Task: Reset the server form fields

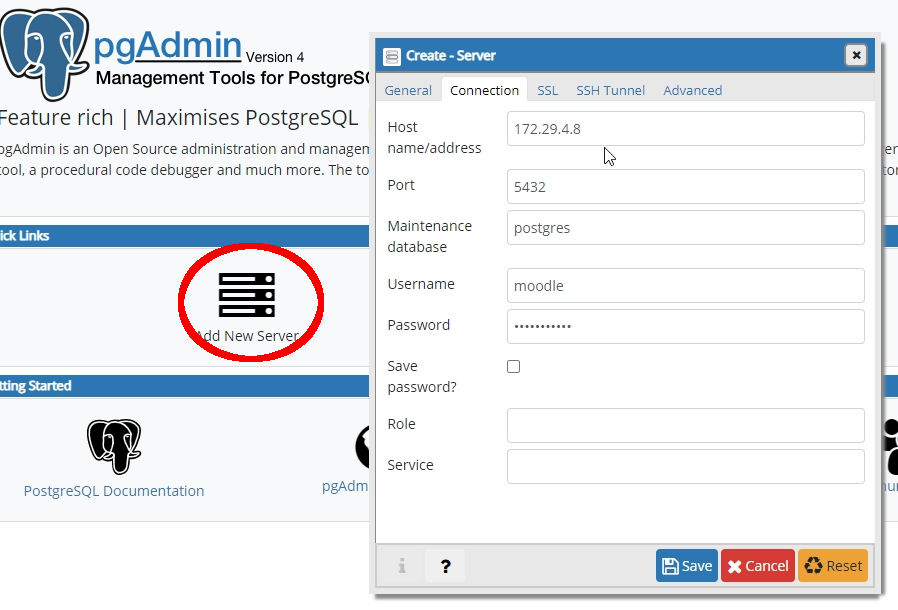Action: [832, 566]
